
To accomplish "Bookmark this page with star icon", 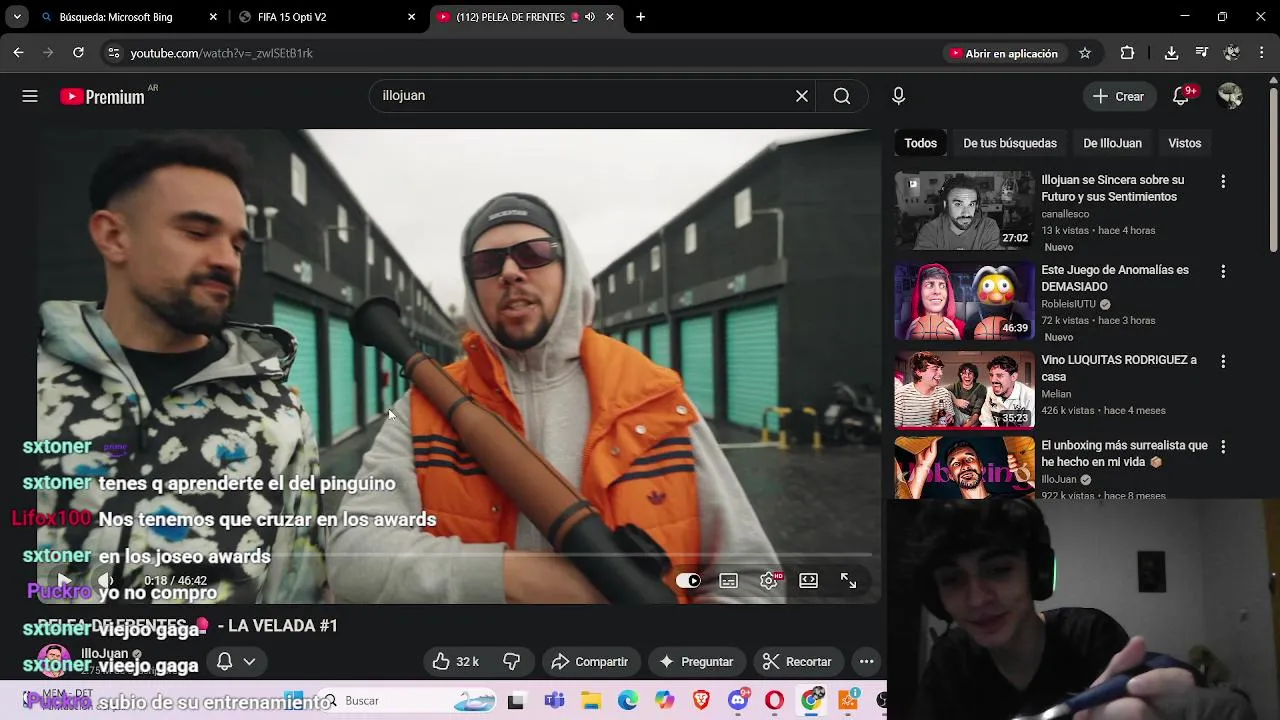I will 1085,53.
